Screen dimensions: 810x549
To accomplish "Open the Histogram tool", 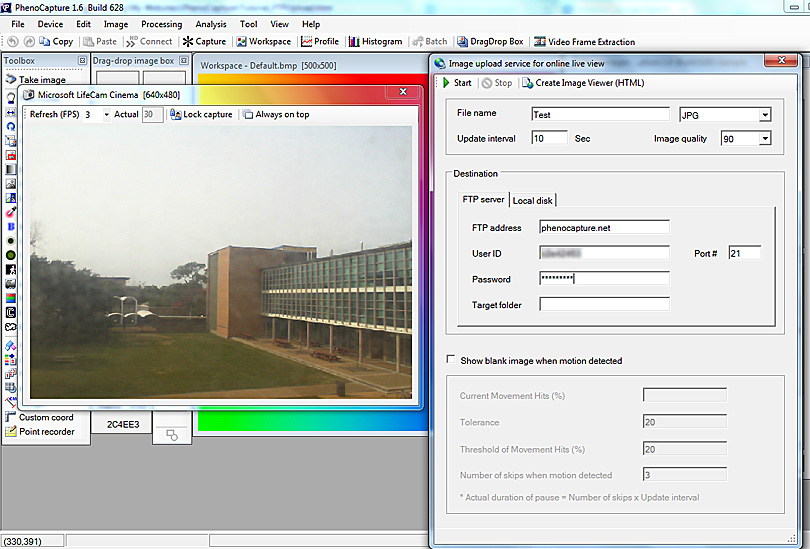I will pos(375,42).
